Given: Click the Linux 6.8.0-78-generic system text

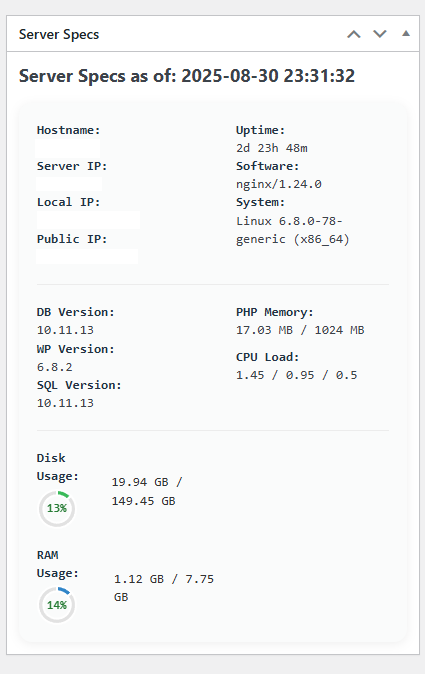Looking at the screenshot, I should point(293,230).
